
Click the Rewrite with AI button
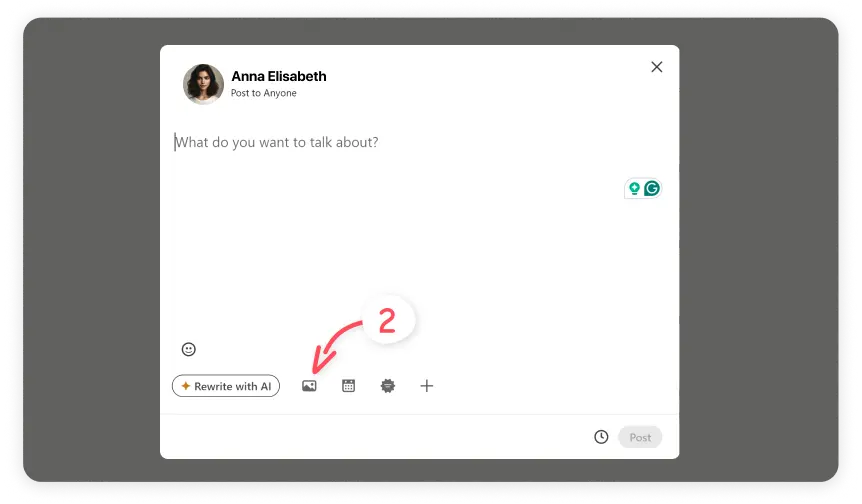(226, 386)
